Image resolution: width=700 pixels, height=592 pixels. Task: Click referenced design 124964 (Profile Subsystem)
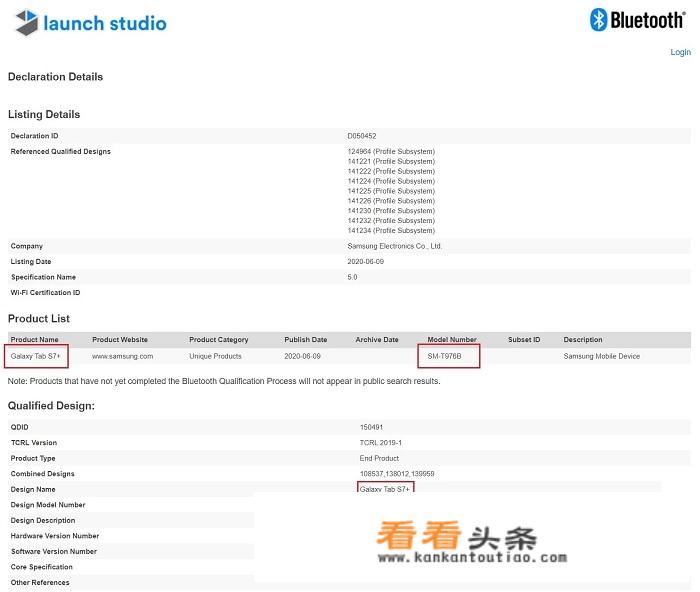pyautogui.click(x=391, y=151)
